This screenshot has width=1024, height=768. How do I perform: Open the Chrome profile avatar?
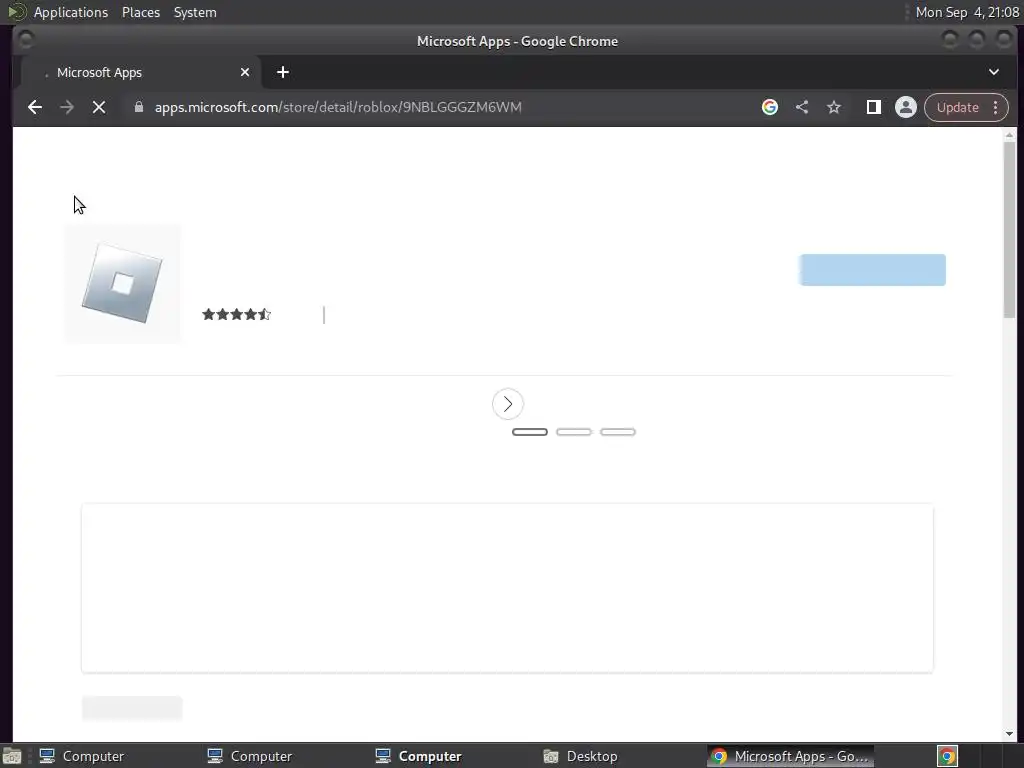pyautogui.click(x=906, y=107)
